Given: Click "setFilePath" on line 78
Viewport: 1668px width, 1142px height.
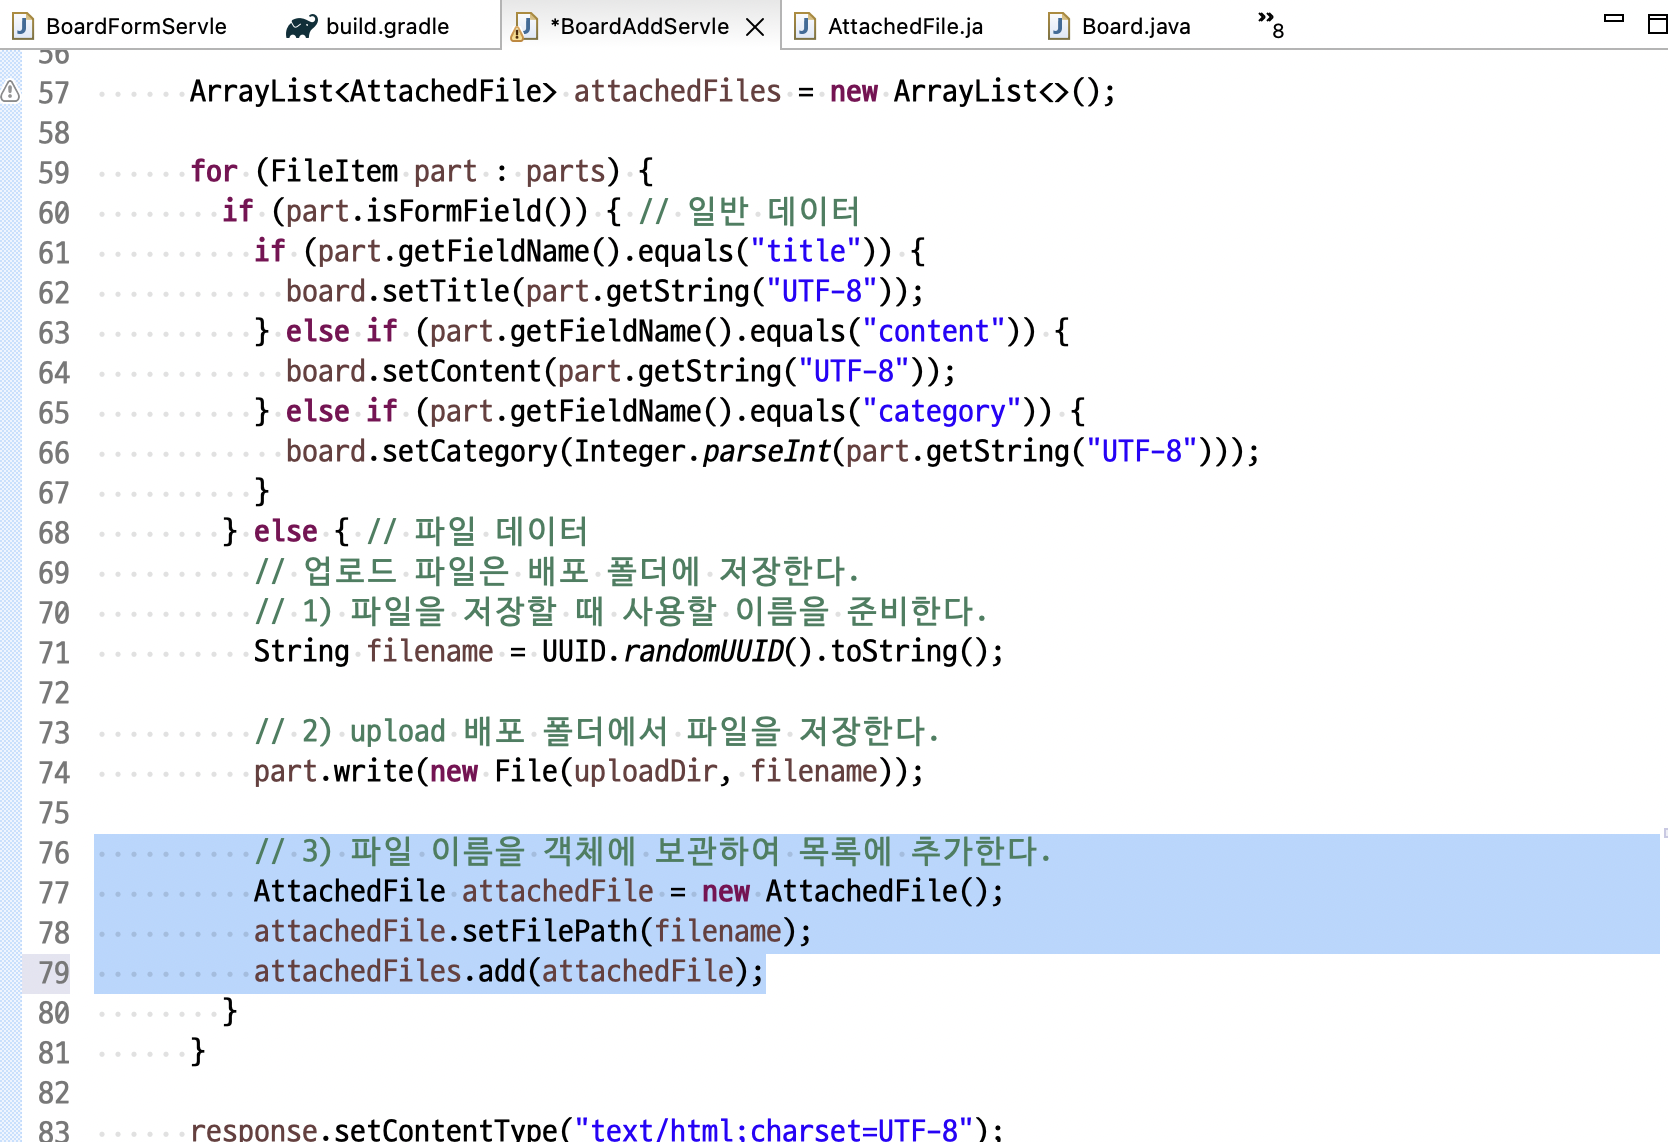Looking at the screenshot, I should point(550,931).
